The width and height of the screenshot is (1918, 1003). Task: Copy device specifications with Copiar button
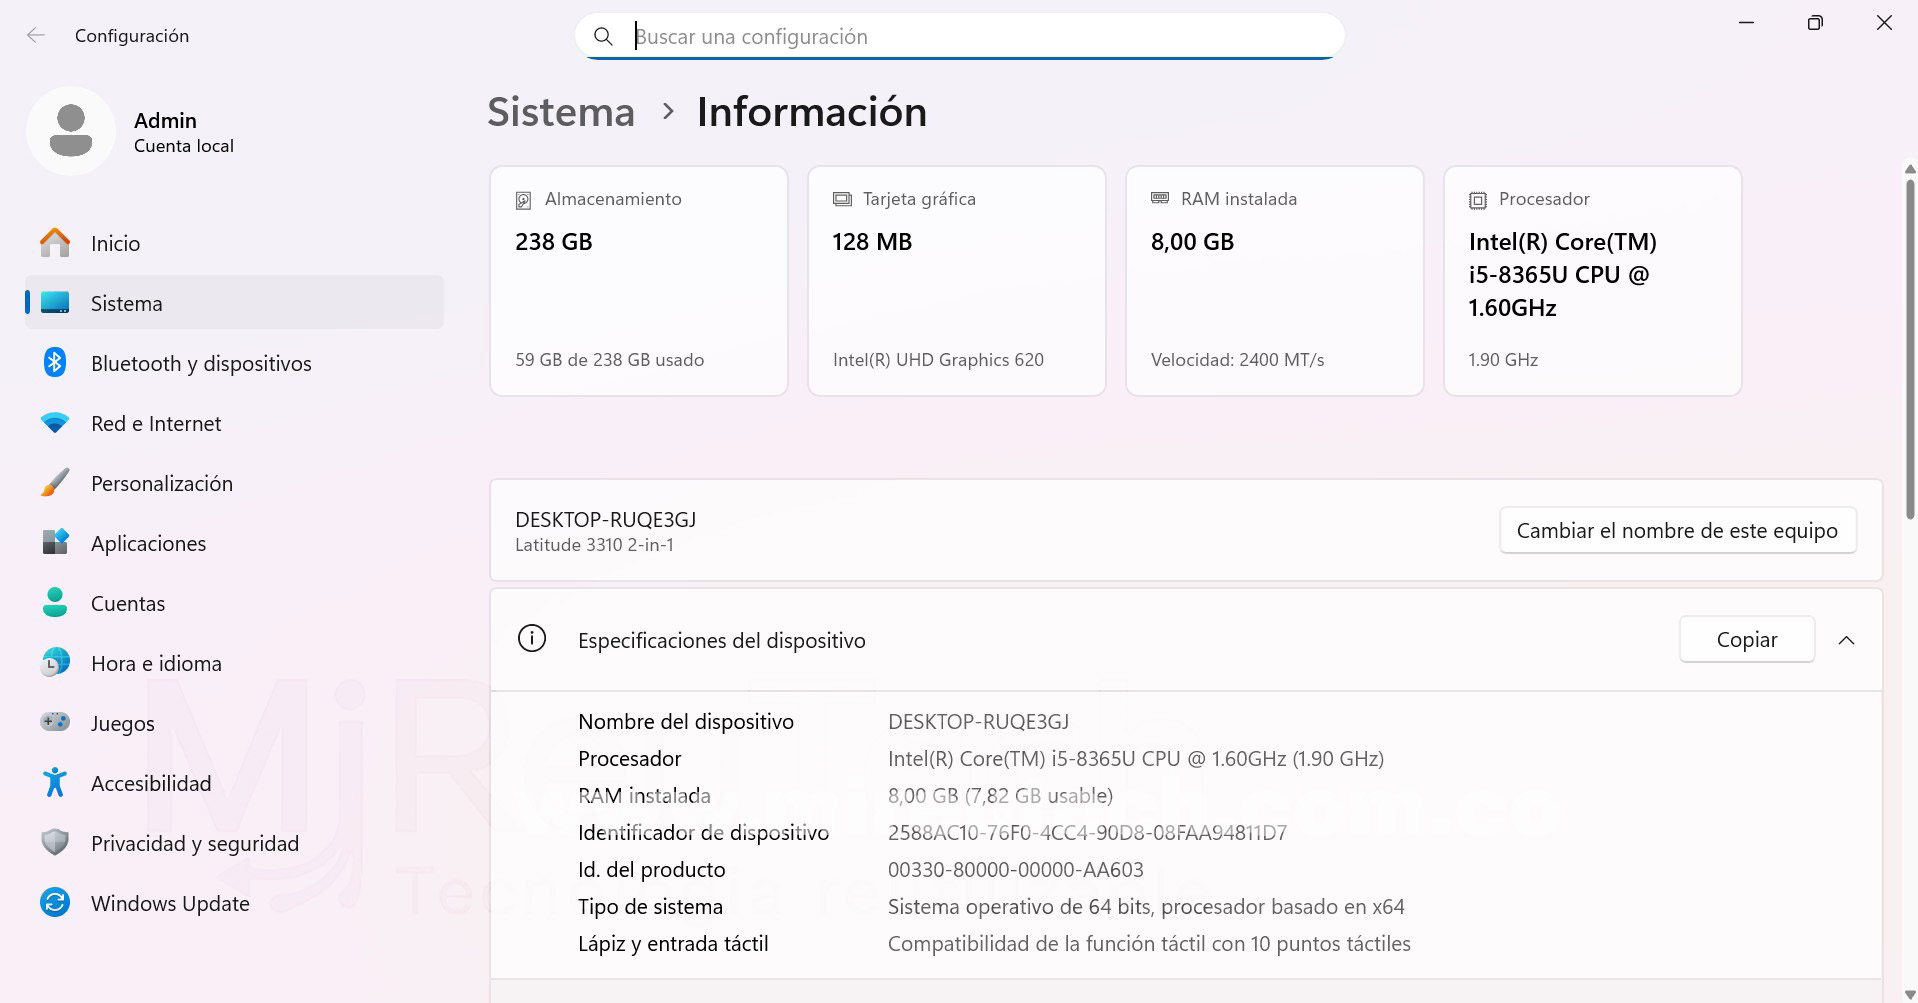pyautogui.click(x=1746, y=640)
